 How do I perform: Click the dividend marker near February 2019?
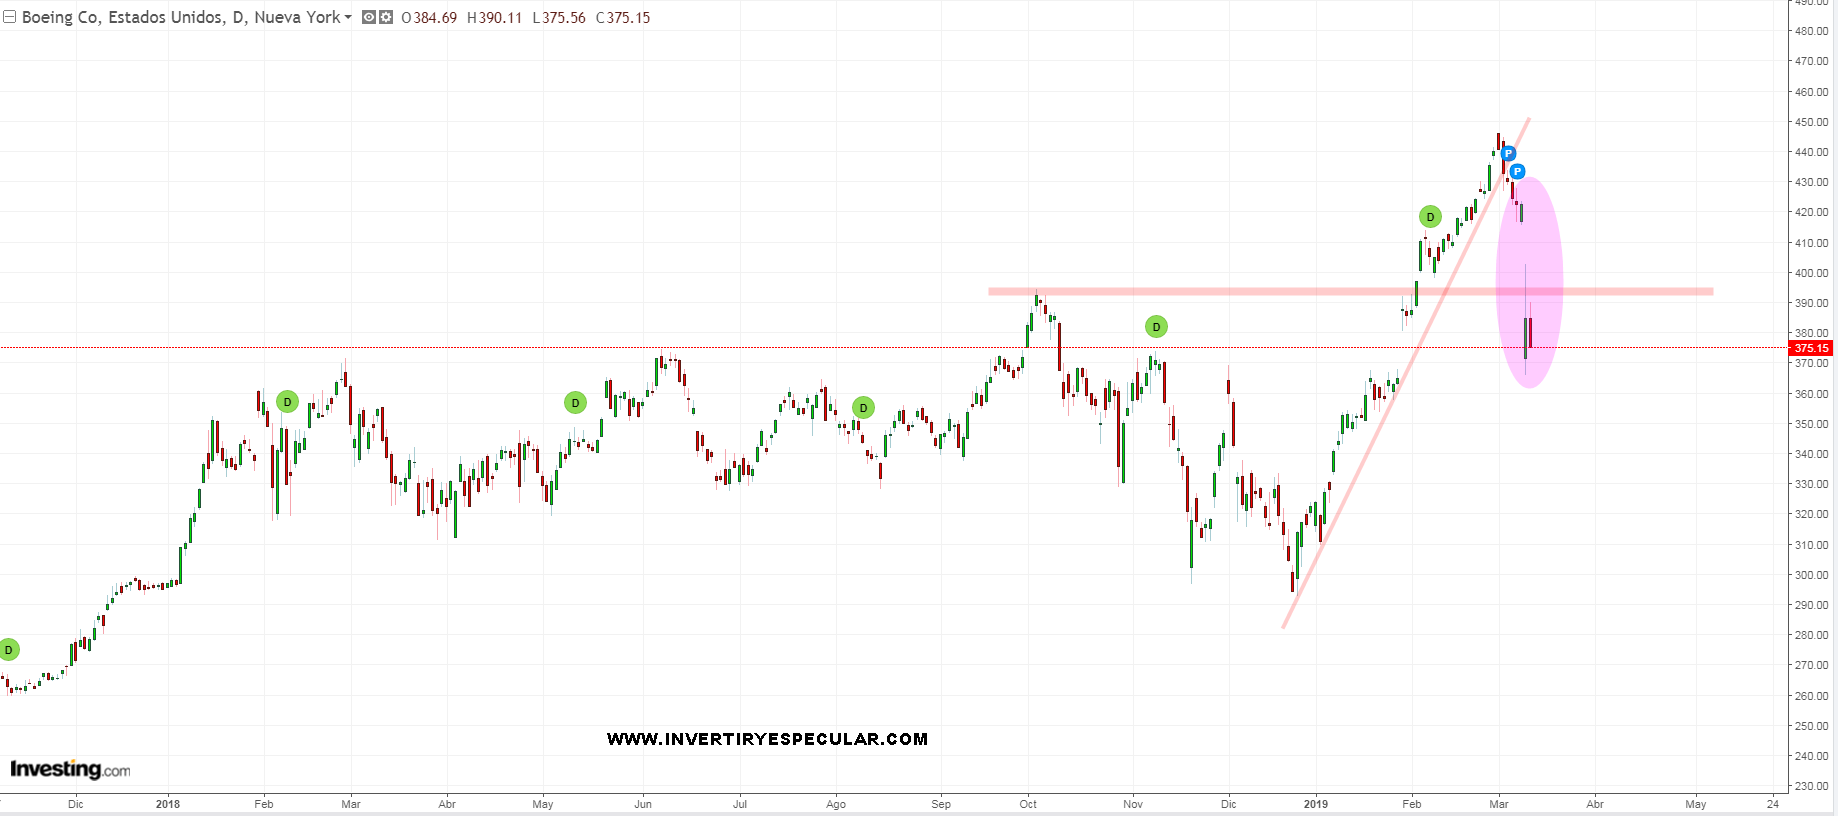click(1430, 216)
